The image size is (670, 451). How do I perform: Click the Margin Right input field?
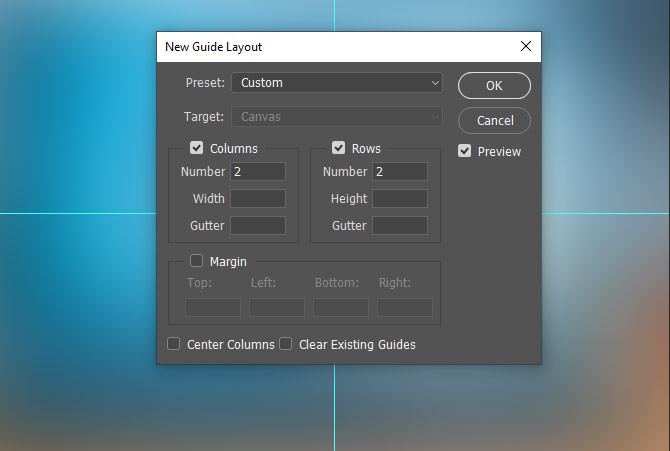click(x=405, y=307)
